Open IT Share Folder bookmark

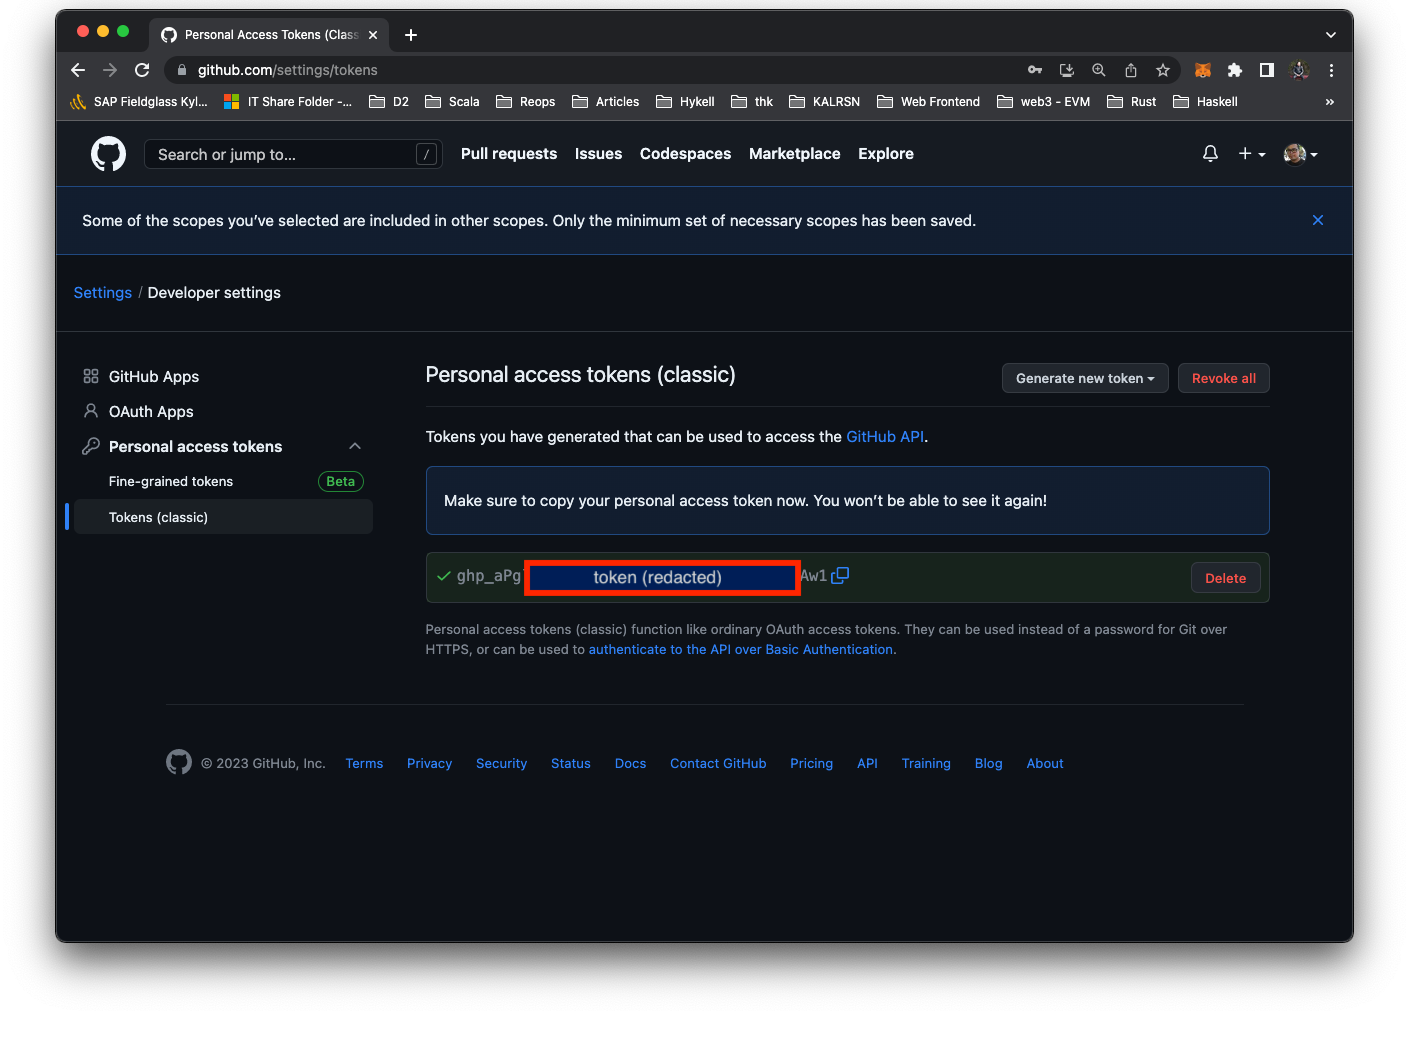(x=288, y=102)
